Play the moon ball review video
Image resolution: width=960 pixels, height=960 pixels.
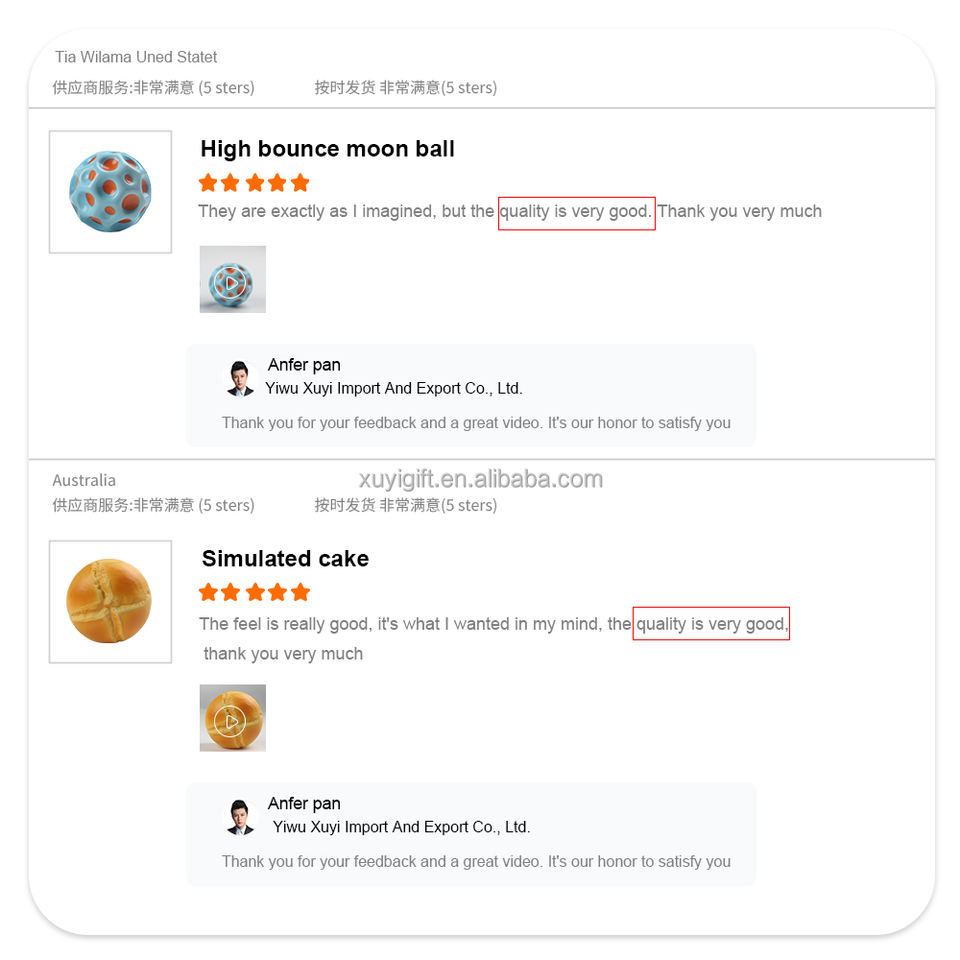click(x=232, y=280)
